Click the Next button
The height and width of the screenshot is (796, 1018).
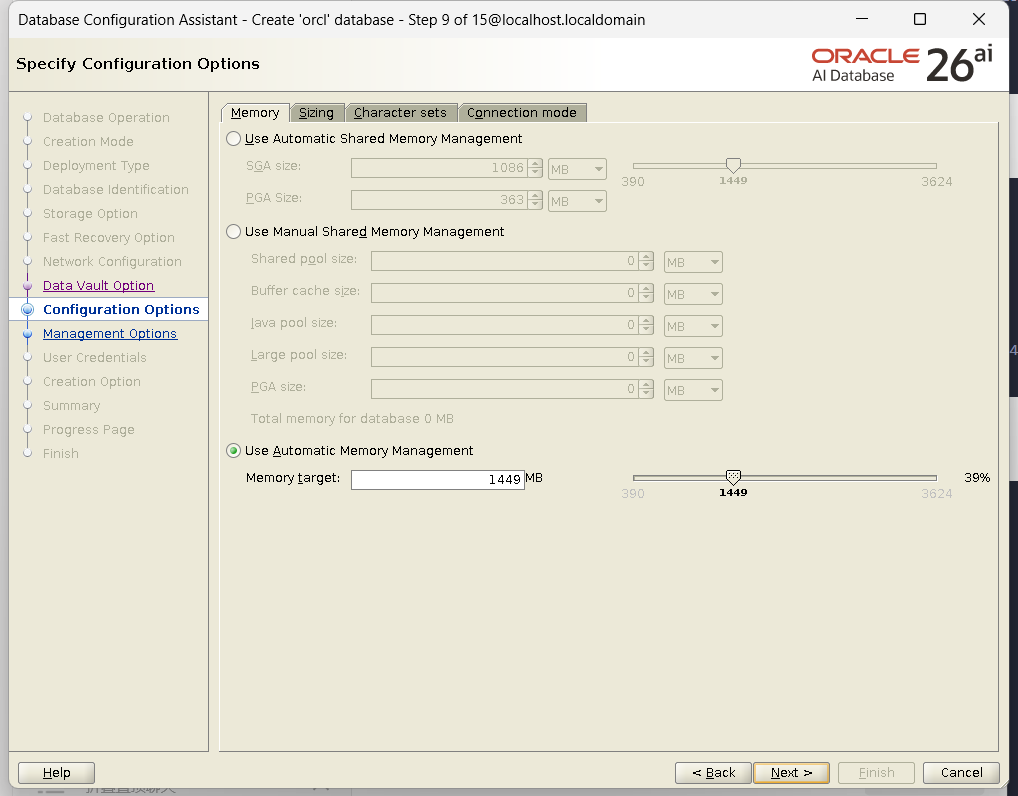point(791,773)
